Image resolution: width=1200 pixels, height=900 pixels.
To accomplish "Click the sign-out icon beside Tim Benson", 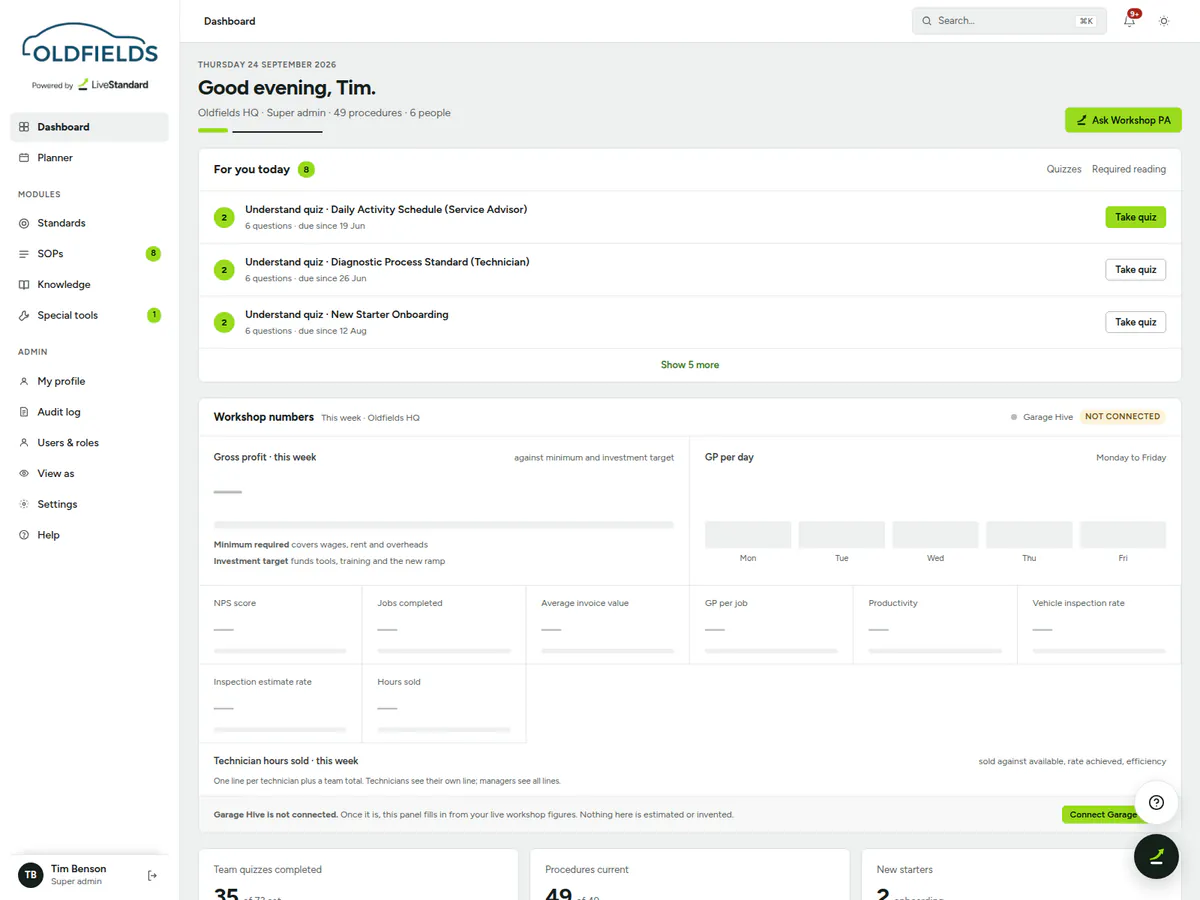I will [152, 876].
